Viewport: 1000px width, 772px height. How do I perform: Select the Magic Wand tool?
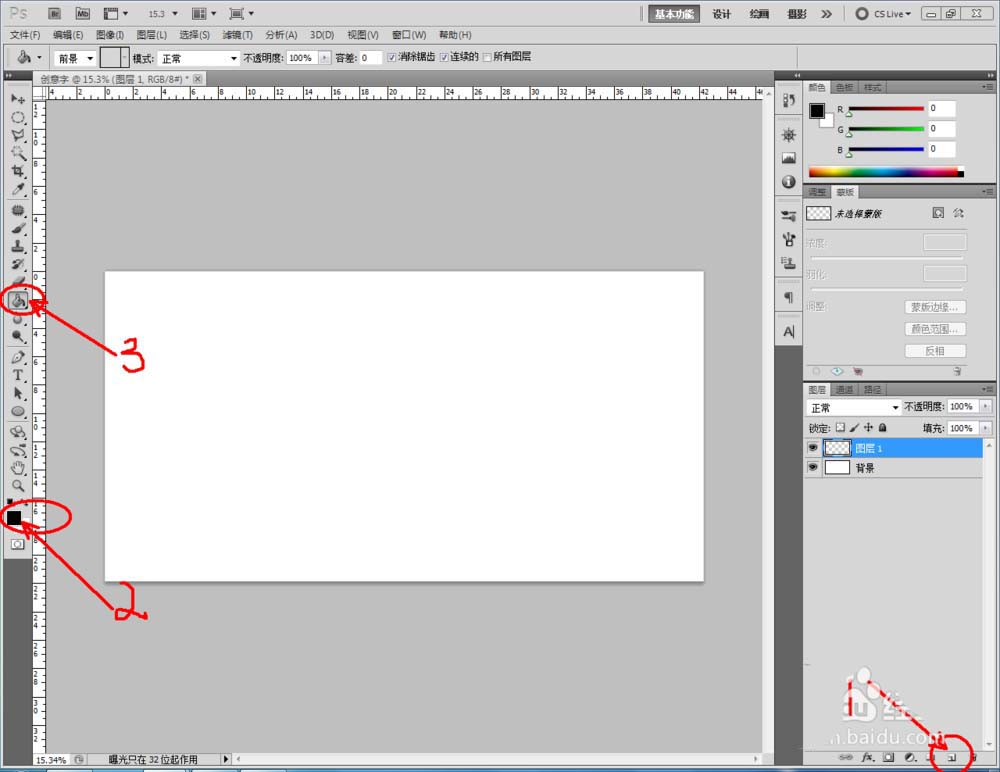click(18, 153)
